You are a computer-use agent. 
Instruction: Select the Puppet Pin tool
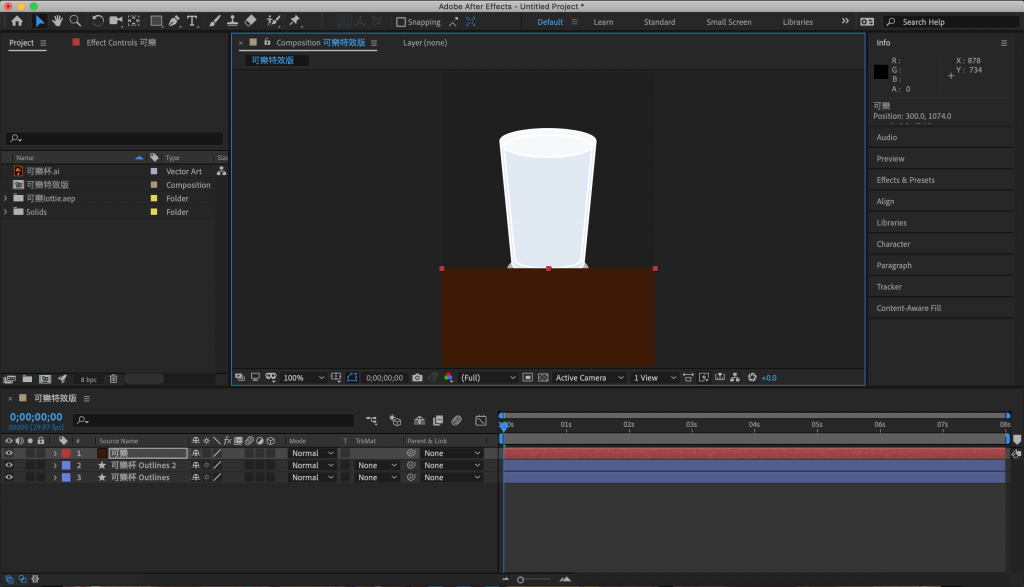[295, 21]
